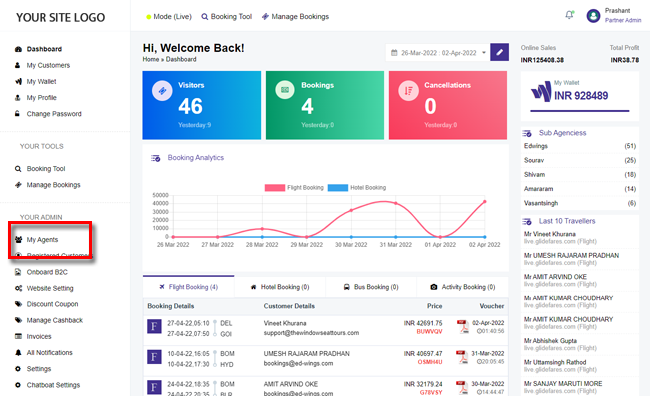The width and height of the screenshot is (650, 396).
Task: Click traveller Mr Abhishek Gupta
Action: 550,340
